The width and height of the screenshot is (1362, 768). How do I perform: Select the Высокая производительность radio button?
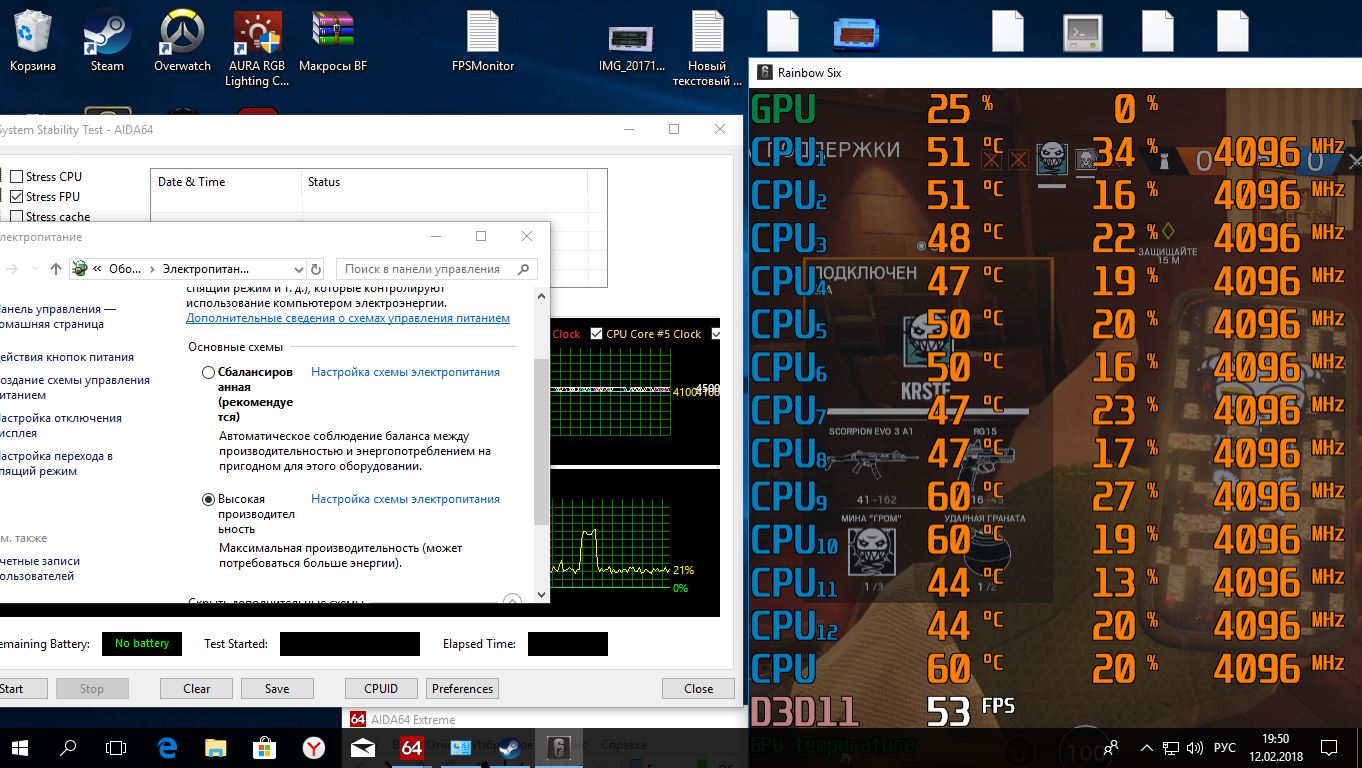click(x=209, y=499)
